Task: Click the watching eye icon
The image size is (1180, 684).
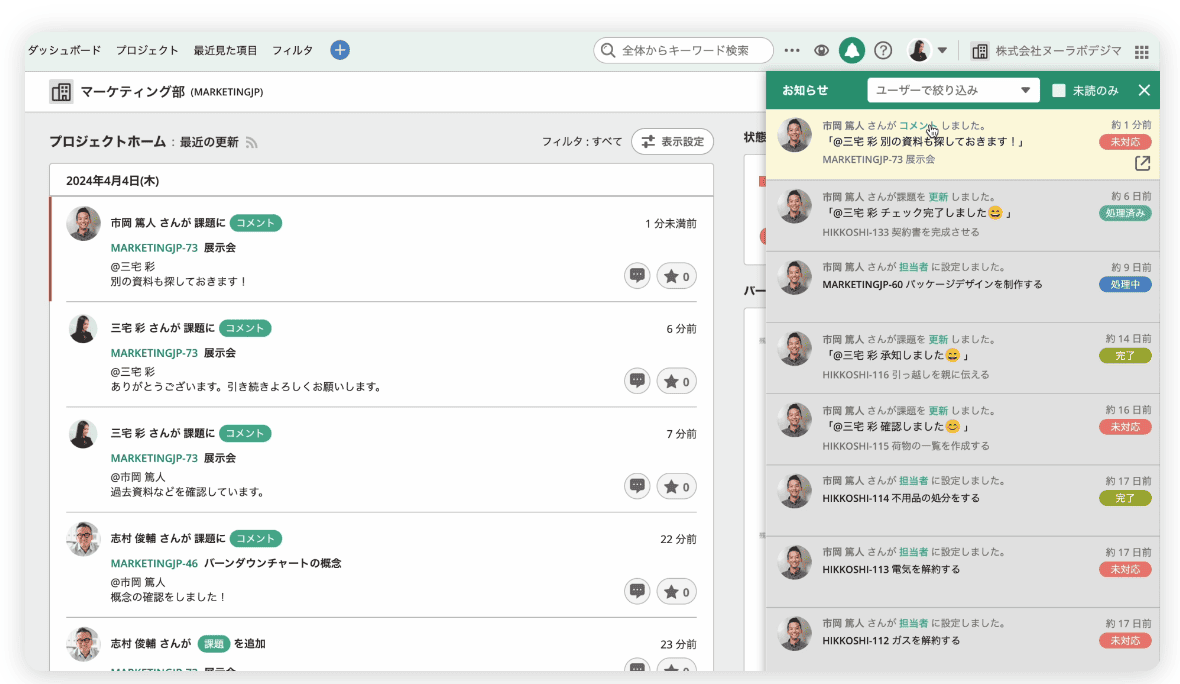Action: tap(821, 50)
